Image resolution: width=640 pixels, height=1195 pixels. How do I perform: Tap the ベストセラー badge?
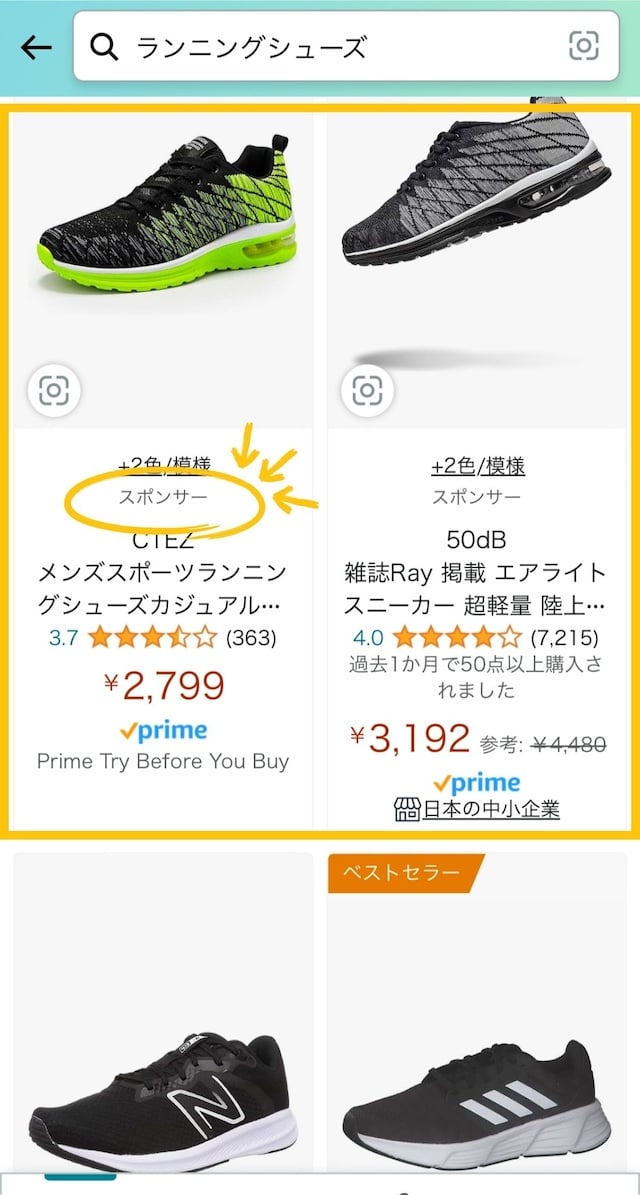(x=402, y=873)
